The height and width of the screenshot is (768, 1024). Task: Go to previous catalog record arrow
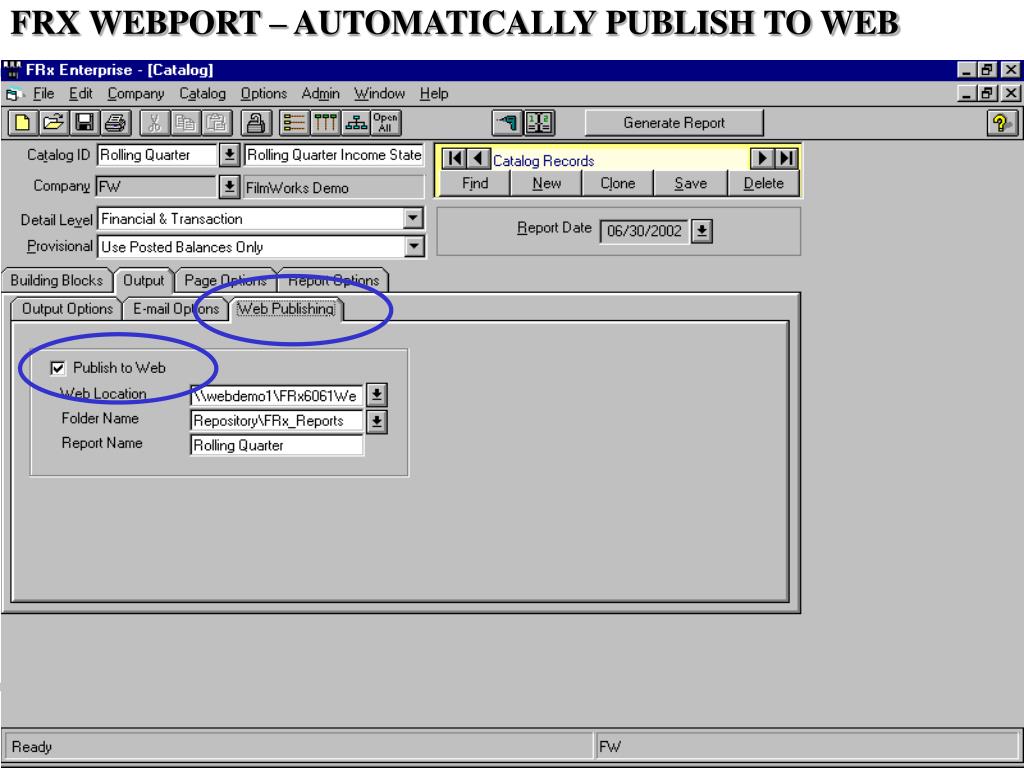tap(479, 159)
